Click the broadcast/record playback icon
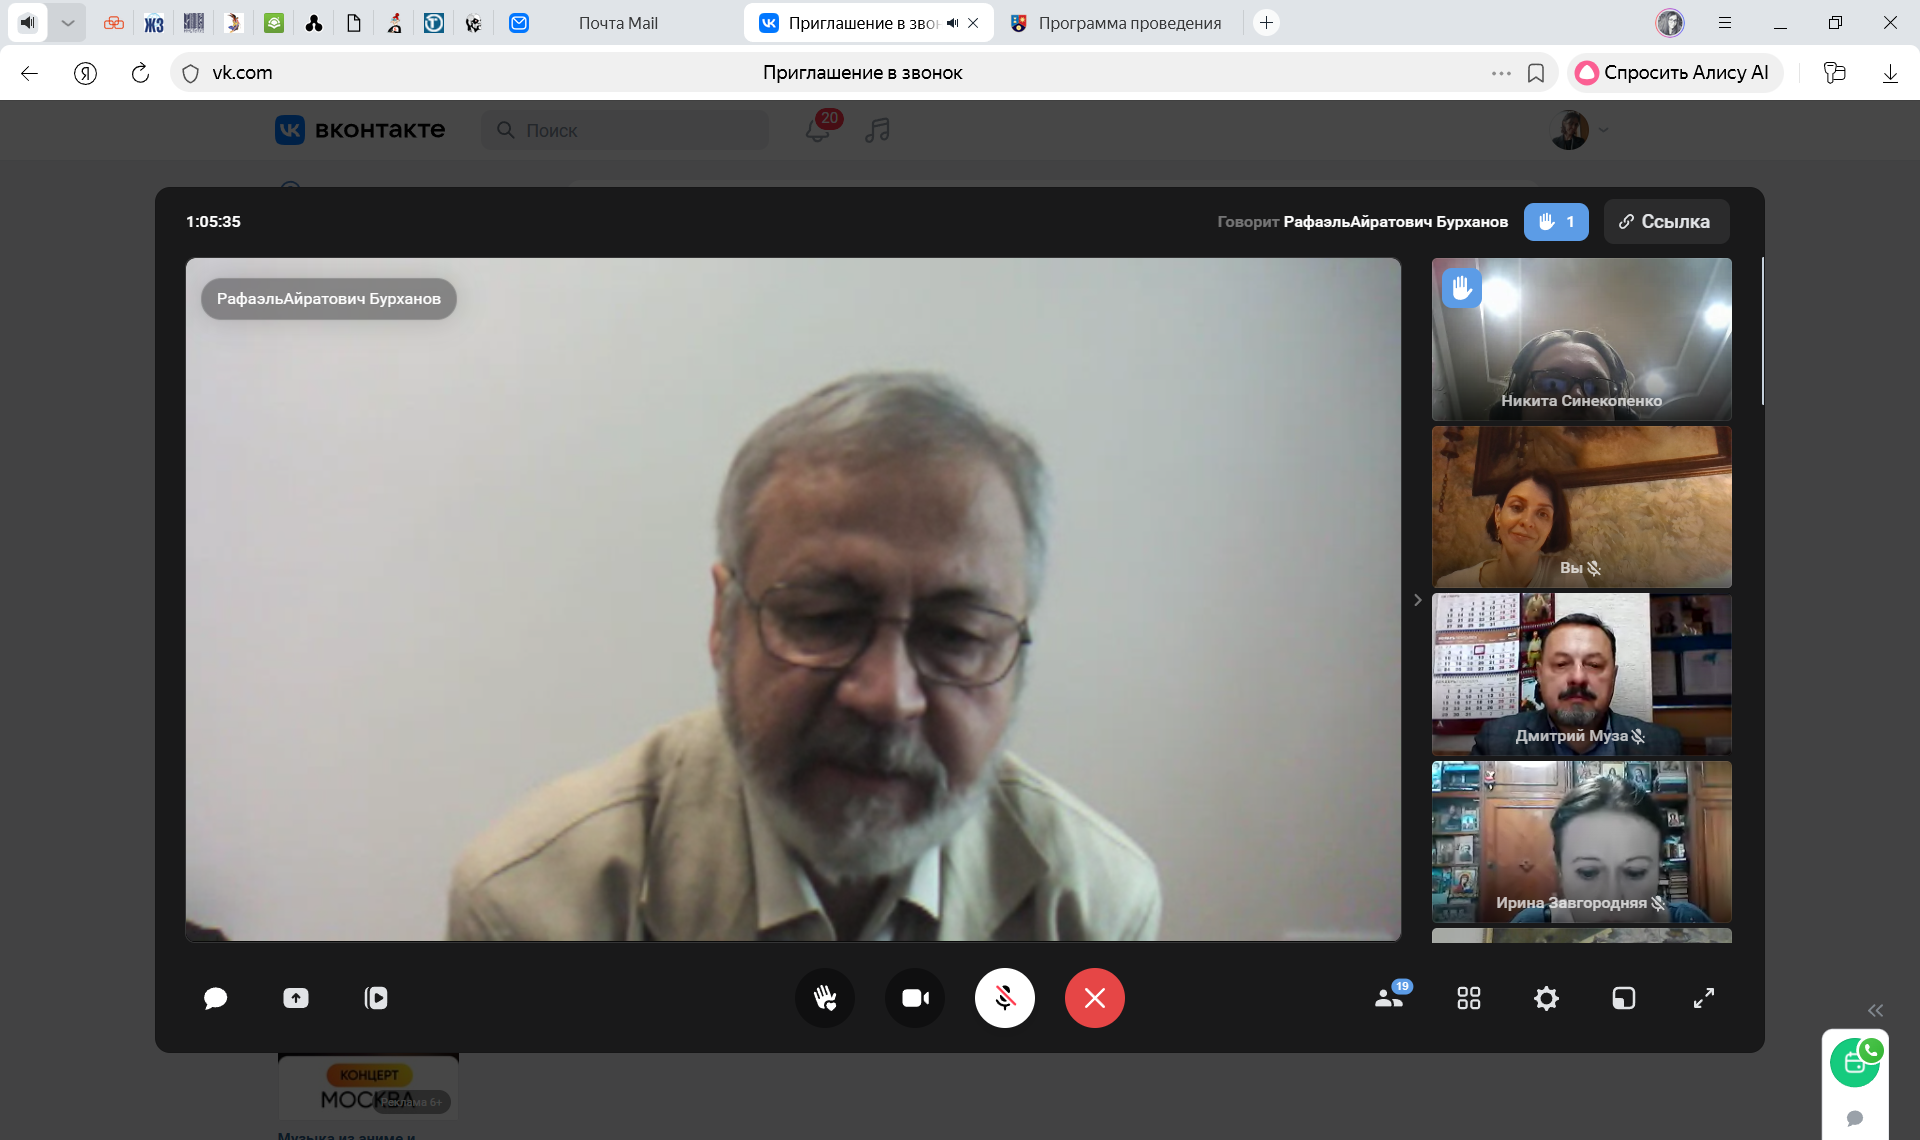This screenshot has height=1140, width=1920. (x=376, y=998)
